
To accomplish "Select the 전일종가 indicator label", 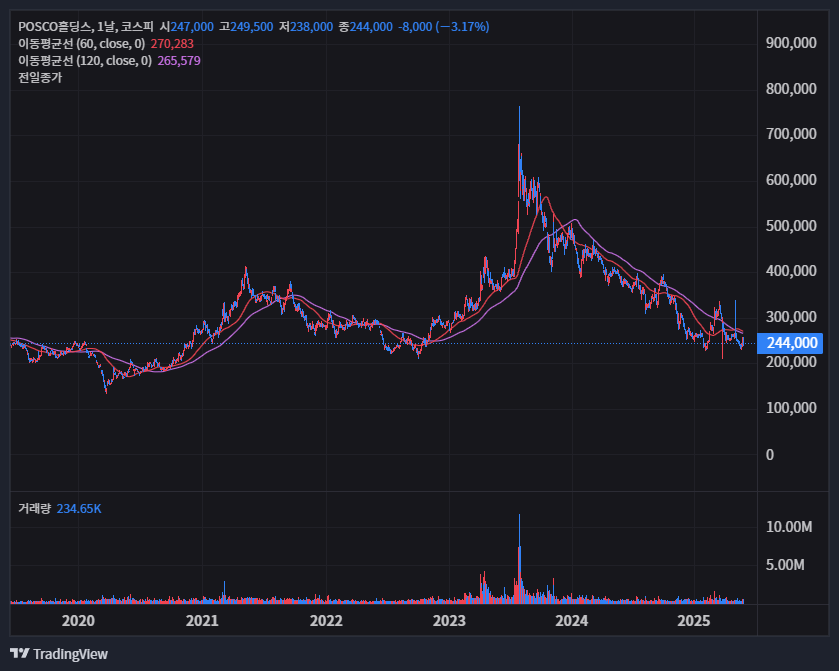I will pyautogui.click(x=40, y=78).
